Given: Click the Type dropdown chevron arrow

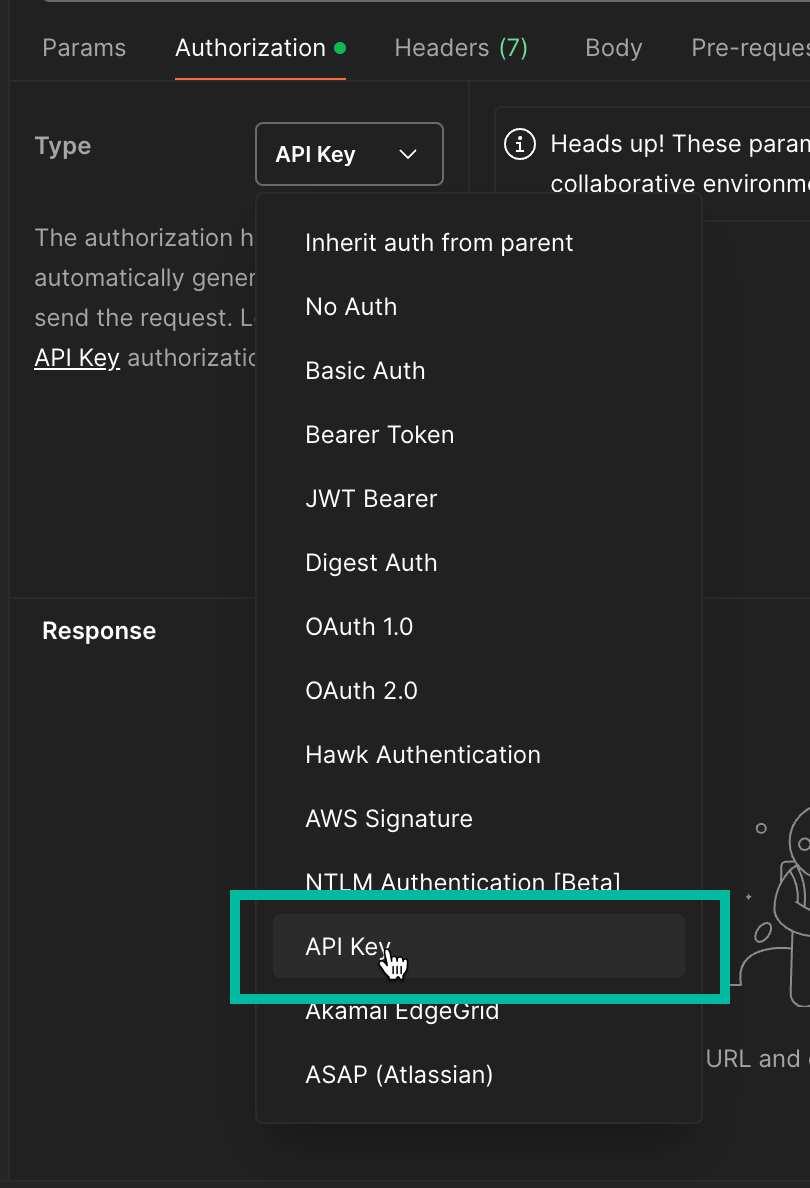Looking at the screenshot, I should pyautogui.click(x=408, y=155).
